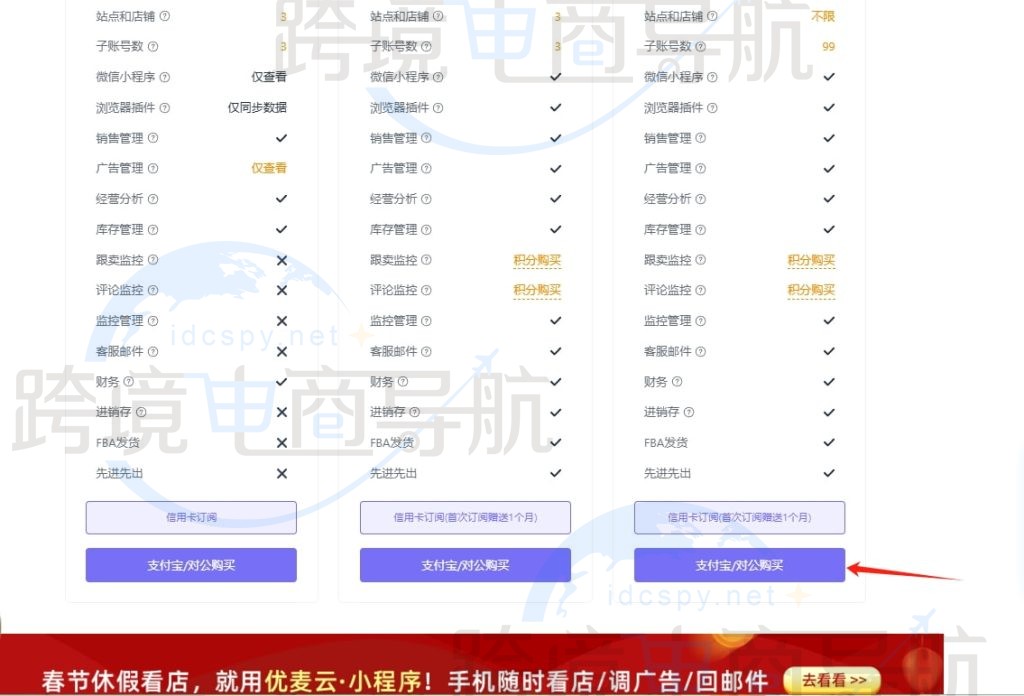Click 信用卡订阅 button in first plan
1024x696 pixels.
pos(190,517)
